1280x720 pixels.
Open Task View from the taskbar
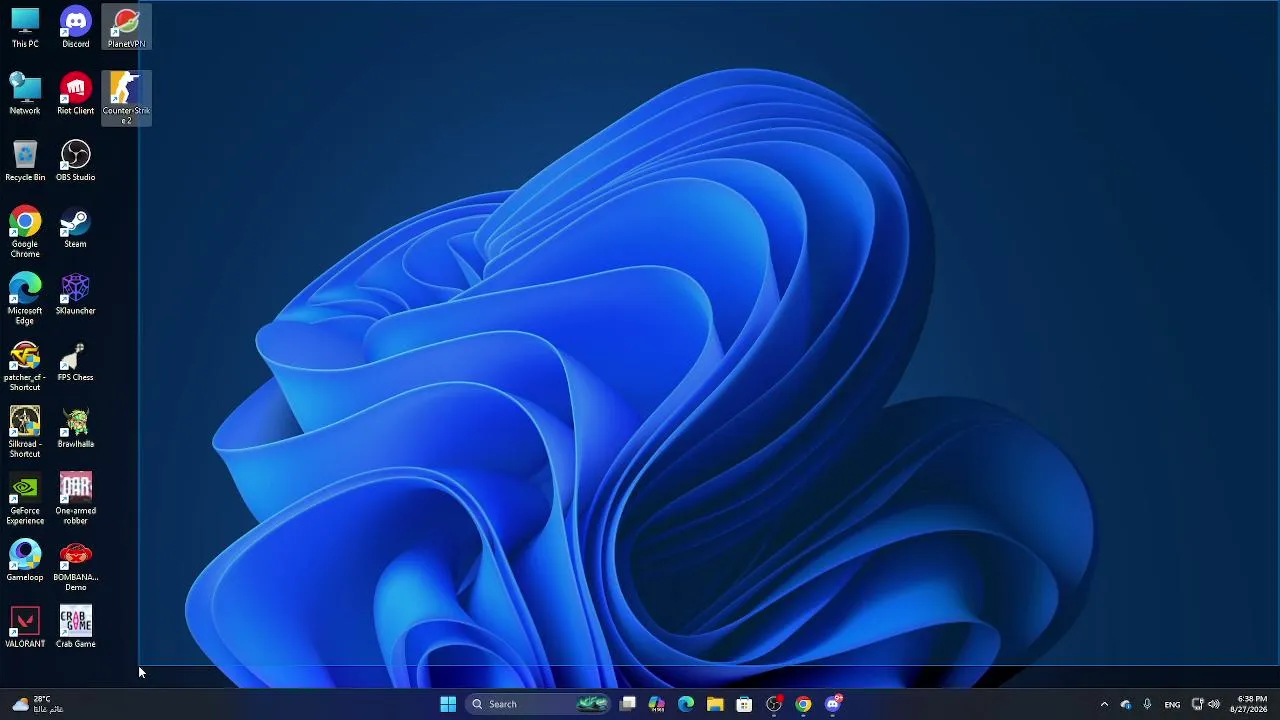pos(628,704)
